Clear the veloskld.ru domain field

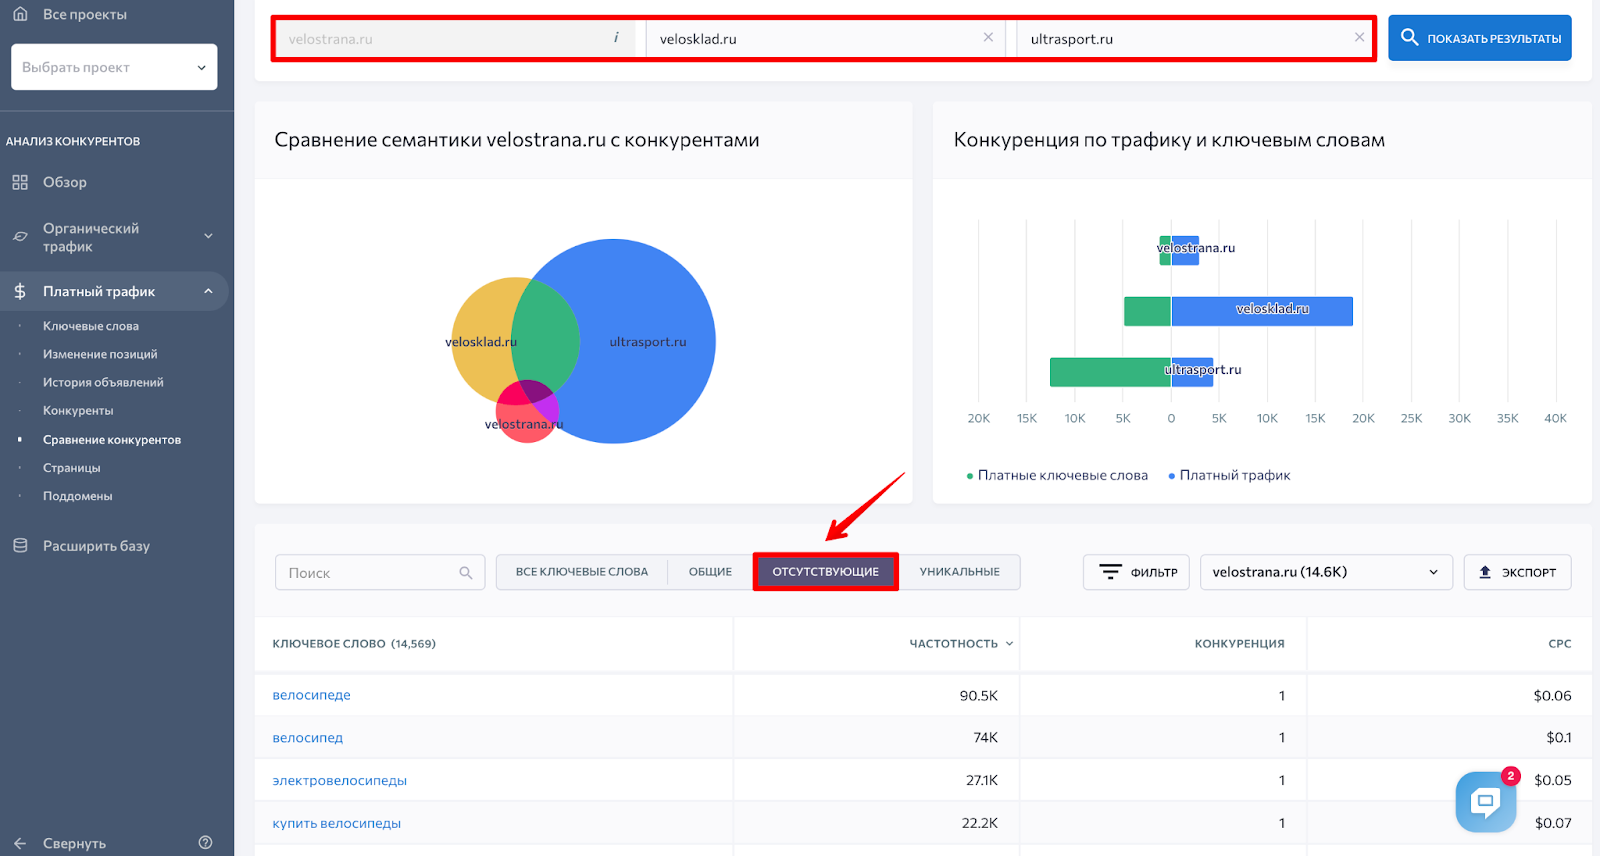click(x=988, y=37)
